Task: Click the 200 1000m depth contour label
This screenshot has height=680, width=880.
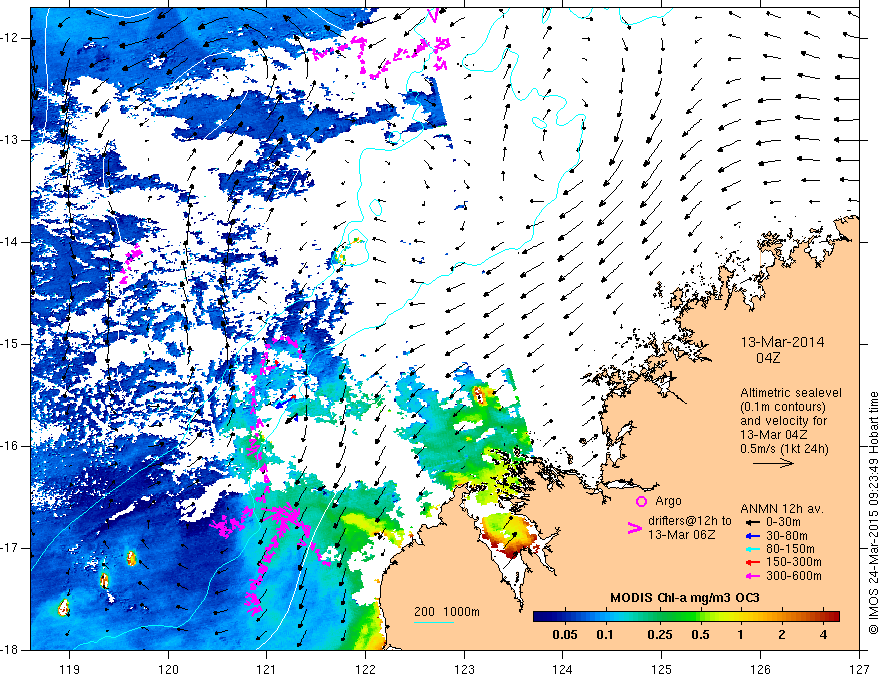Action: pos(447,612)
